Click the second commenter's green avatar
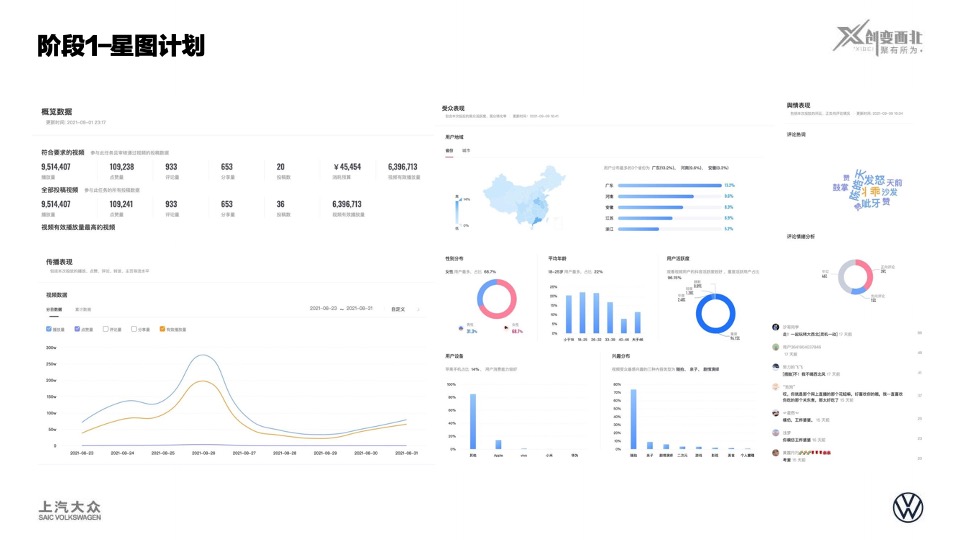The height and width of the screenshot is (540, 960). point(776,347)
